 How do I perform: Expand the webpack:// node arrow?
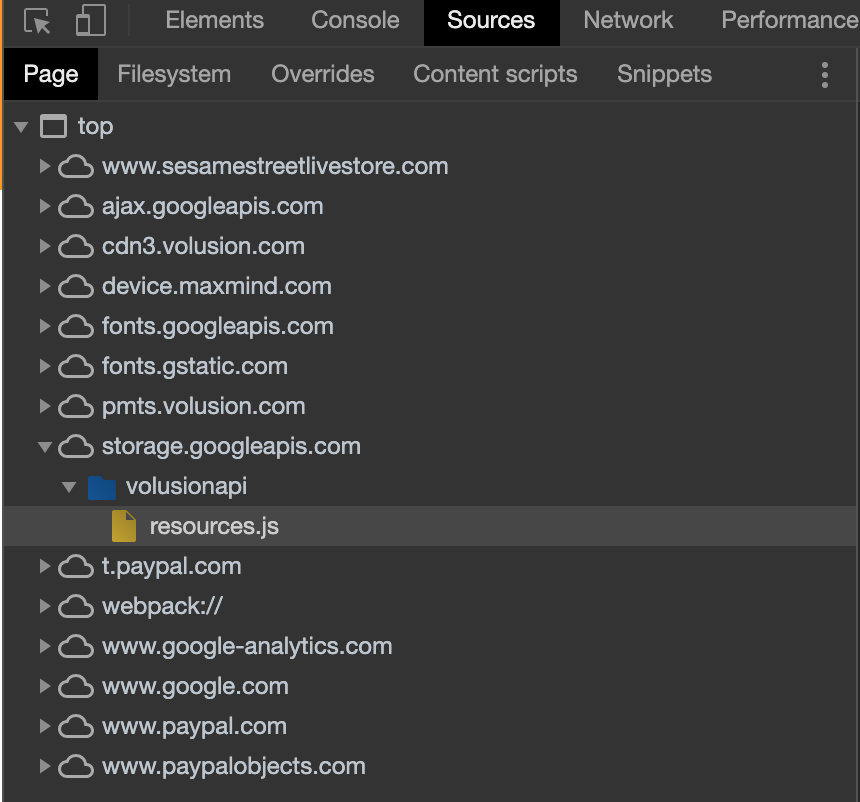click(x=45, y=607)
